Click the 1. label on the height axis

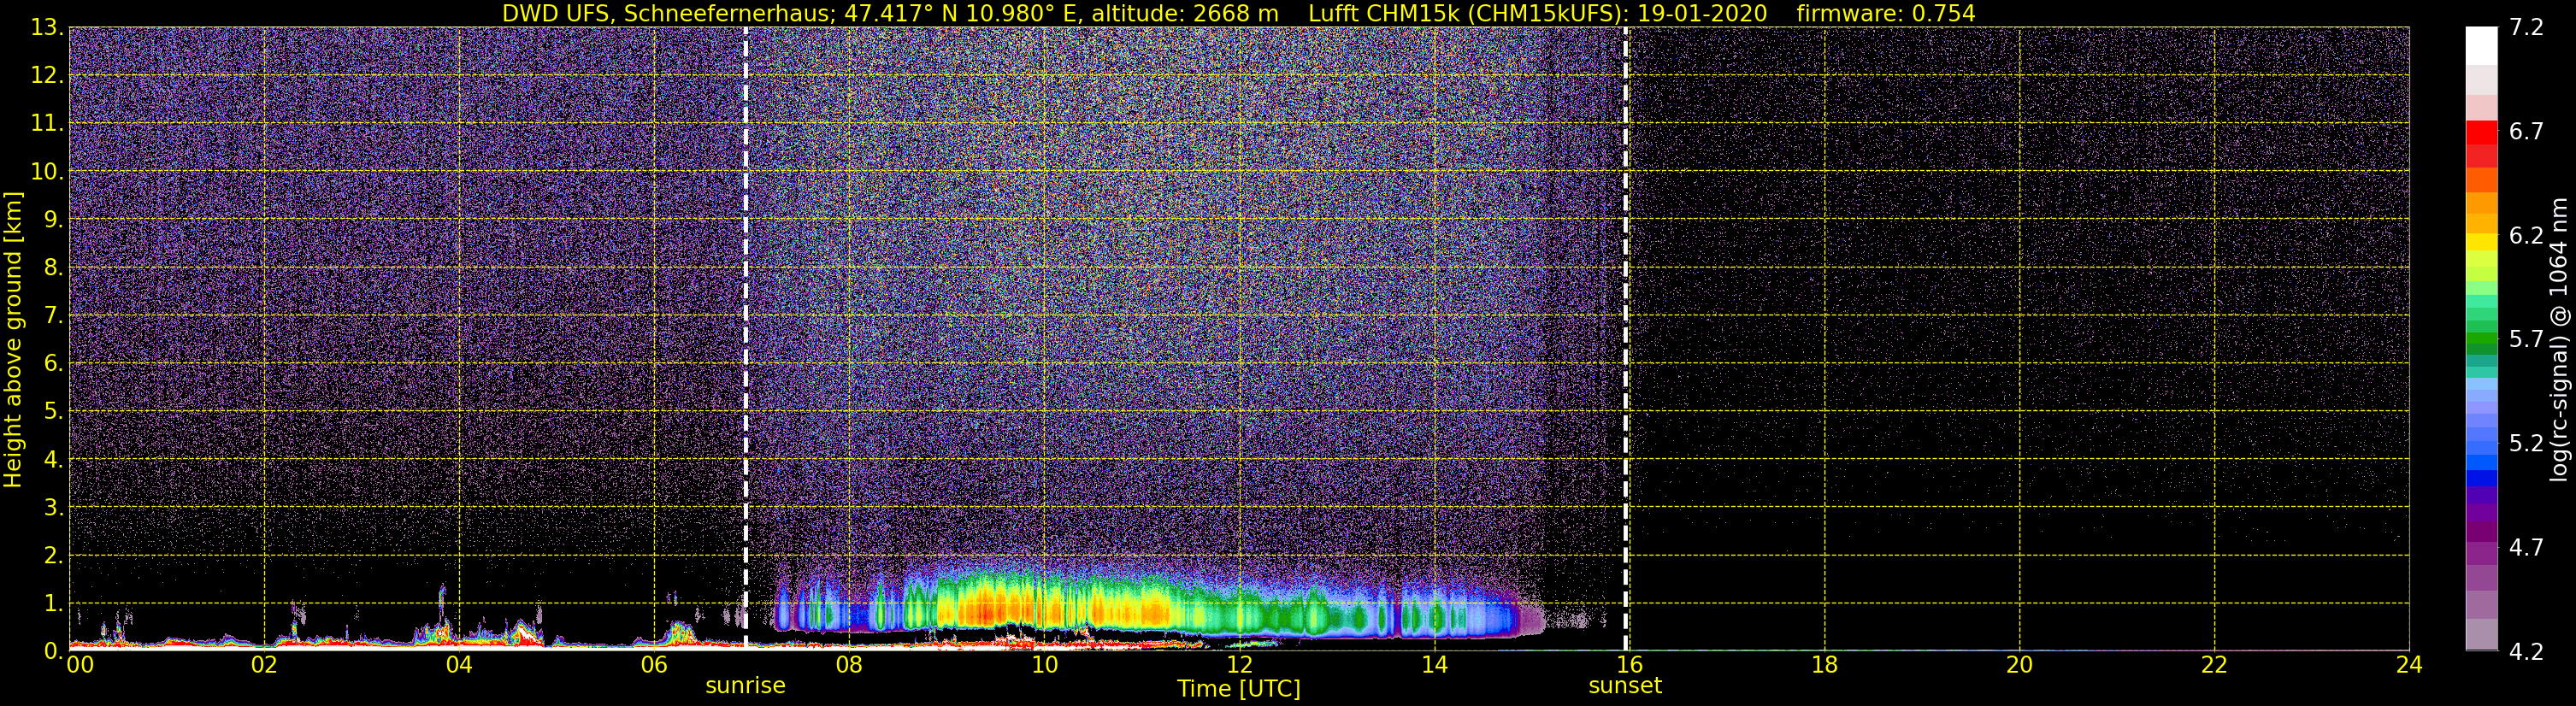click(x=53, y=603)
